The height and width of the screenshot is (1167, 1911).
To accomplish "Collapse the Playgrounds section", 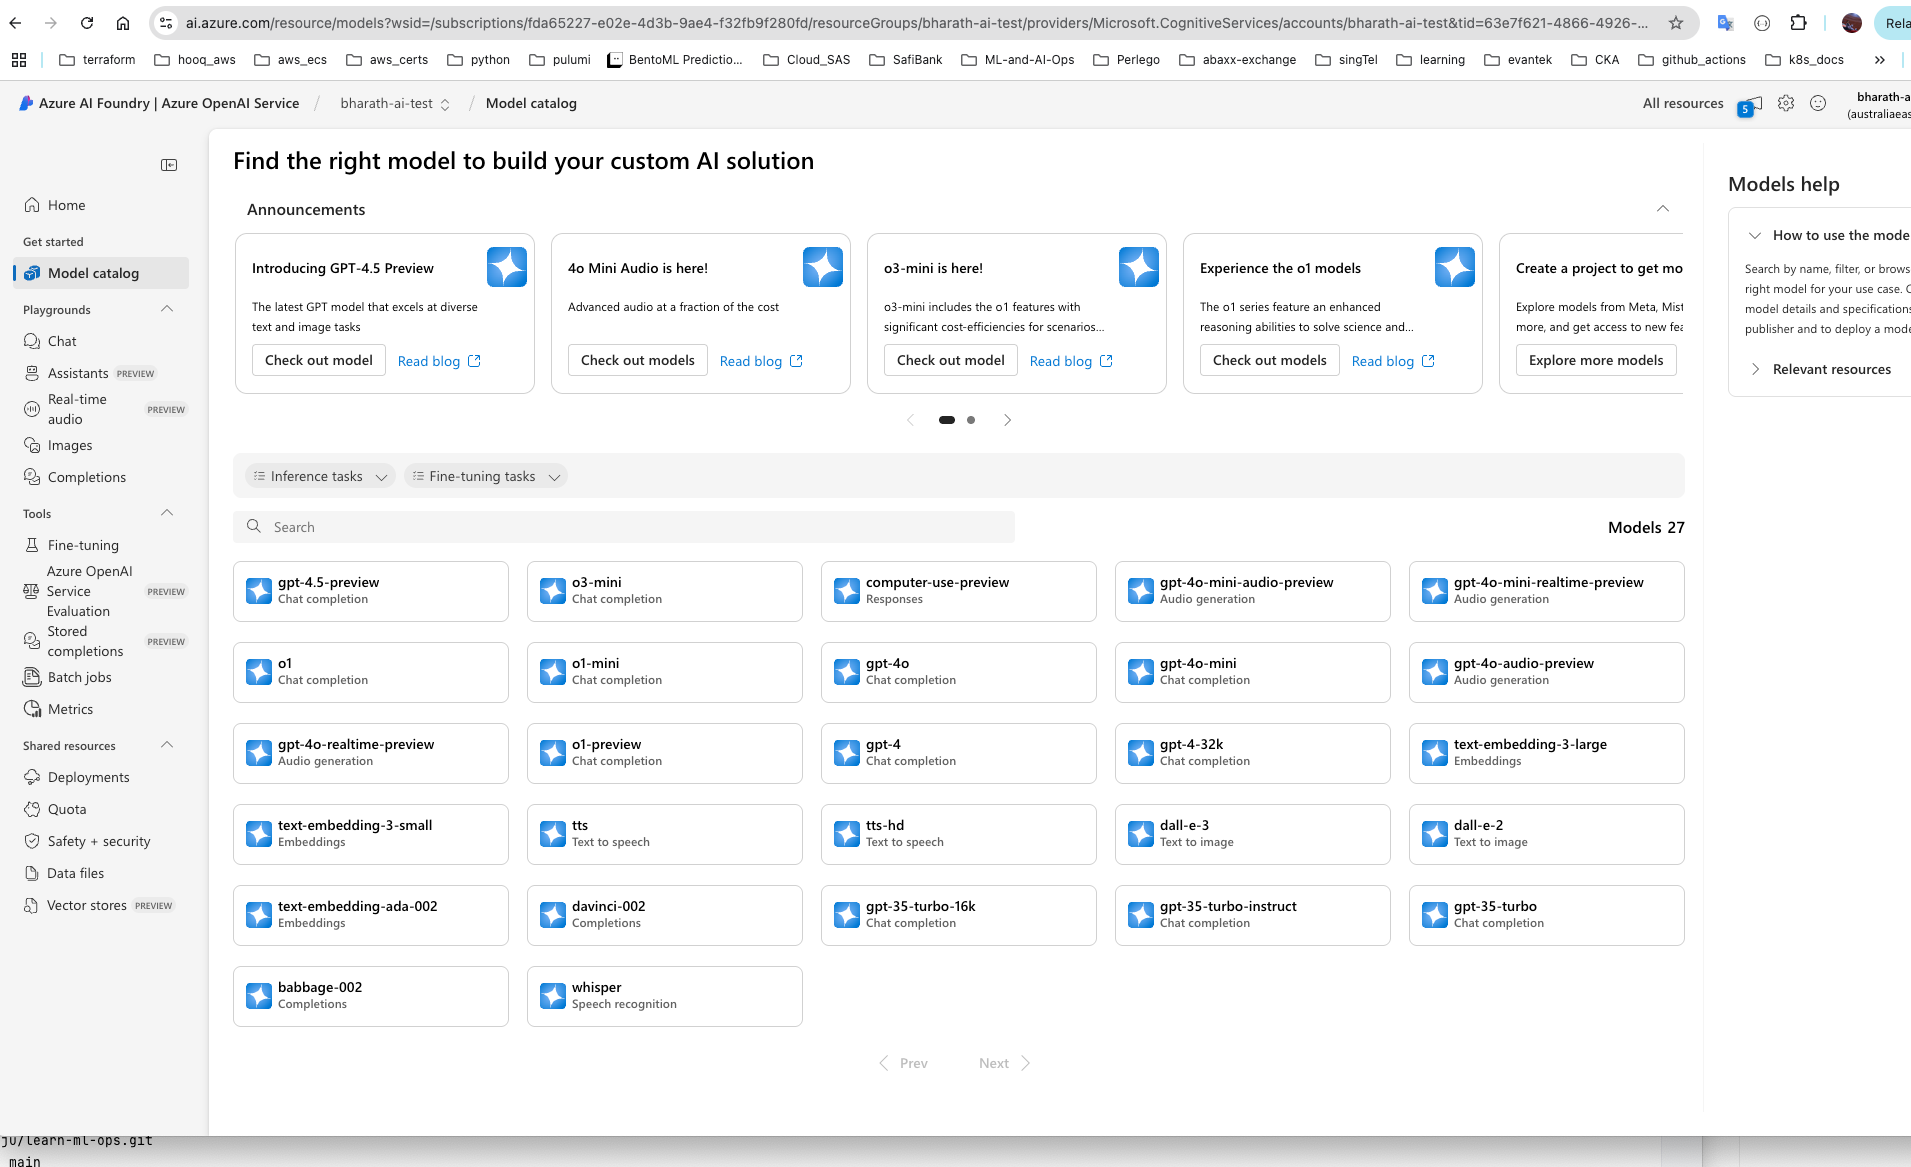I will tap(167, 309).
